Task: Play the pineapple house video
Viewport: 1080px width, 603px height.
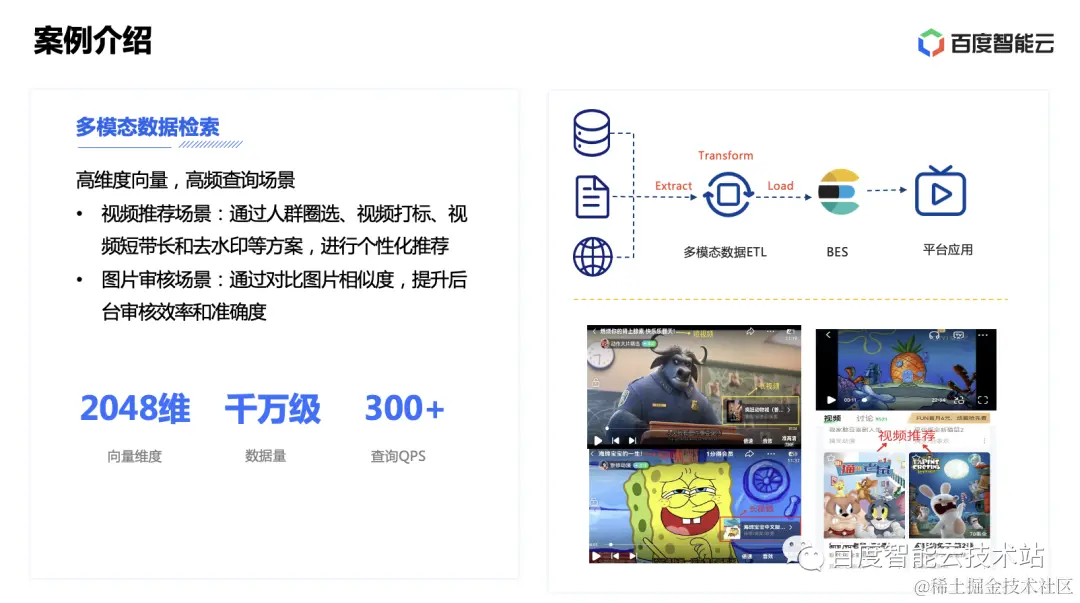Action: (x=831, y=400)
